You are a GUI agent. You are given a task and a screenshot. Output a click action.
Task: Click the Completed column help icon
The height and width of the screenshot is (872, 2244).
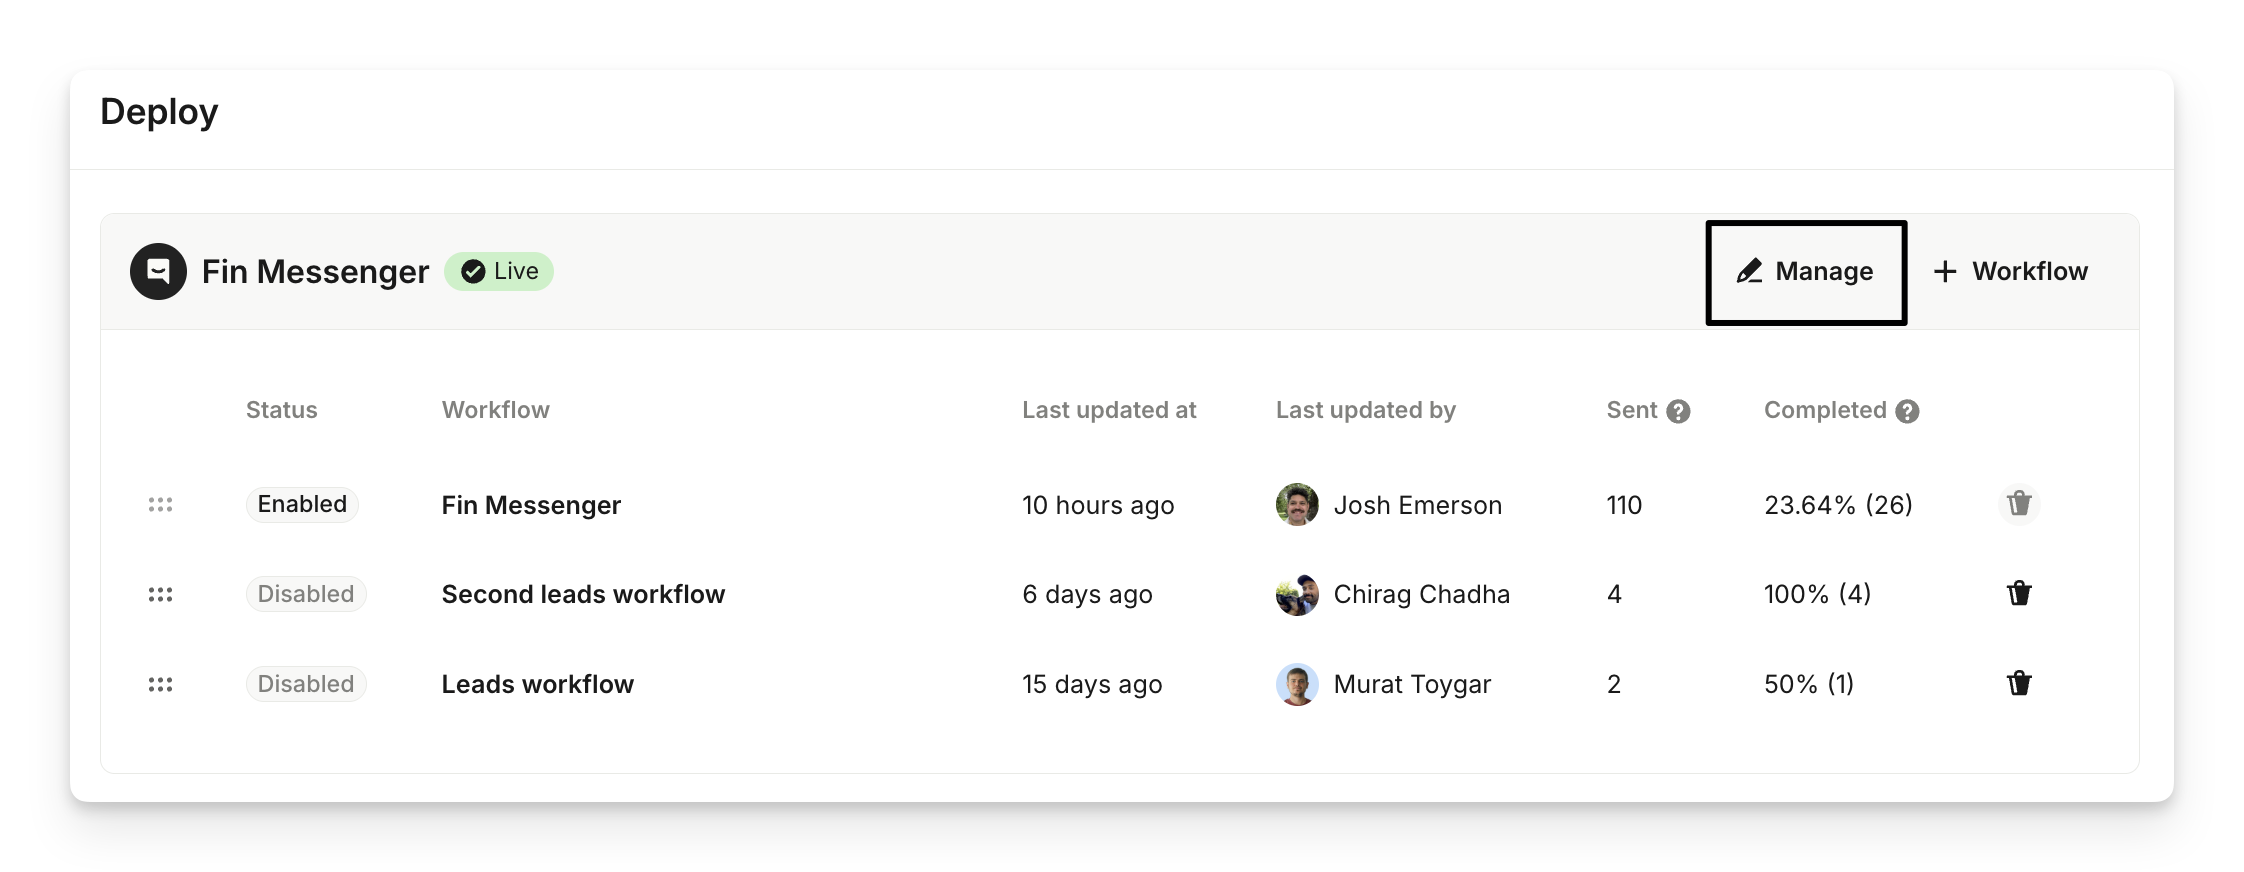click(1907, 411)
